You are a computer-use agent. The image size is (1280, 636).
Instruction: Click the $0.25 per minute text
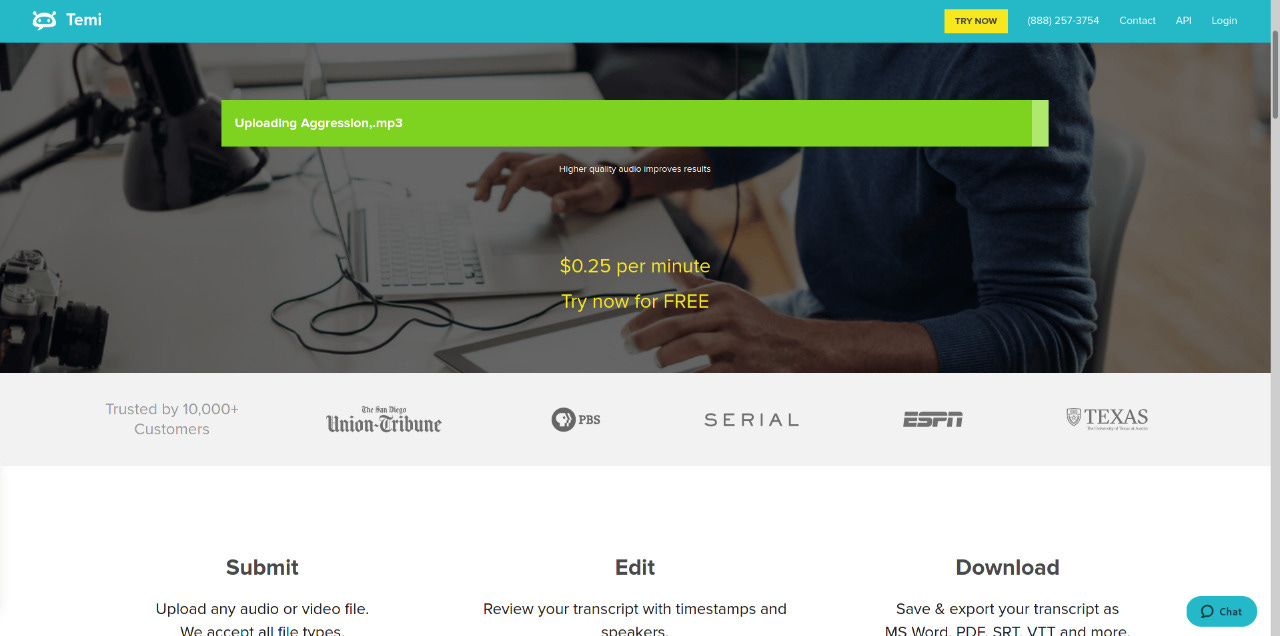635,266
